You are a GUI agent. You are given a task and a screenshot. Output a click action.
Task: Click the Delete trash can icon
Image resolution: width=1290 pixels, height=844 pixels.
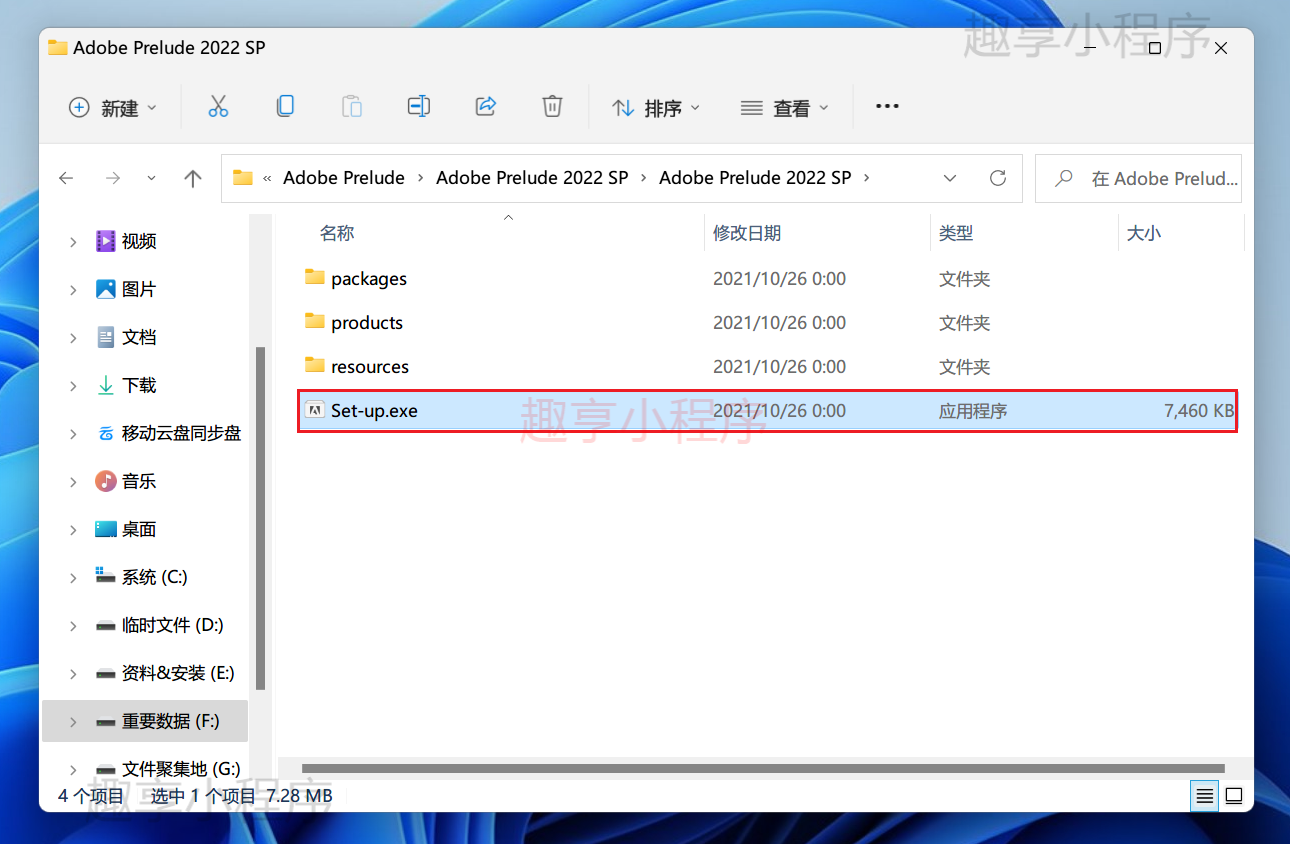(552, 106)
